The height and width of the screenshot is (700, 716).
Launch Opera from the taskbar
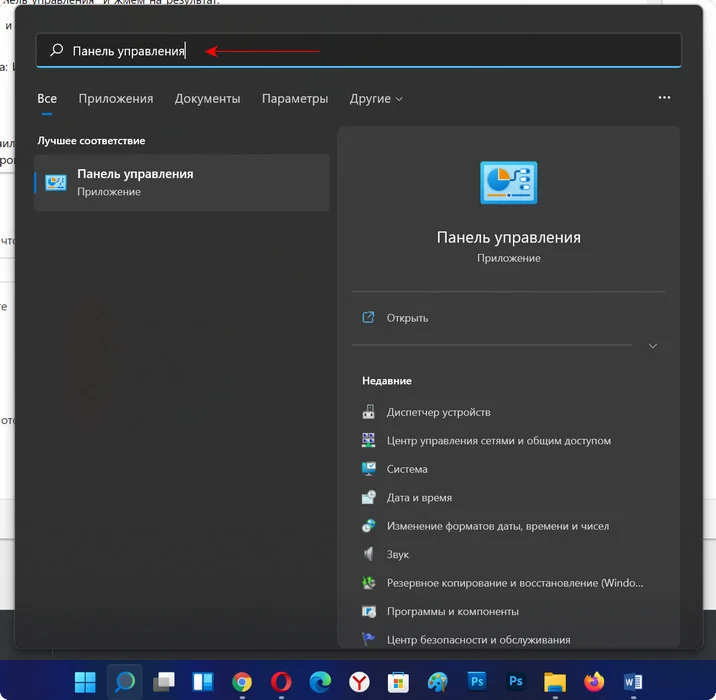point(281,682)
